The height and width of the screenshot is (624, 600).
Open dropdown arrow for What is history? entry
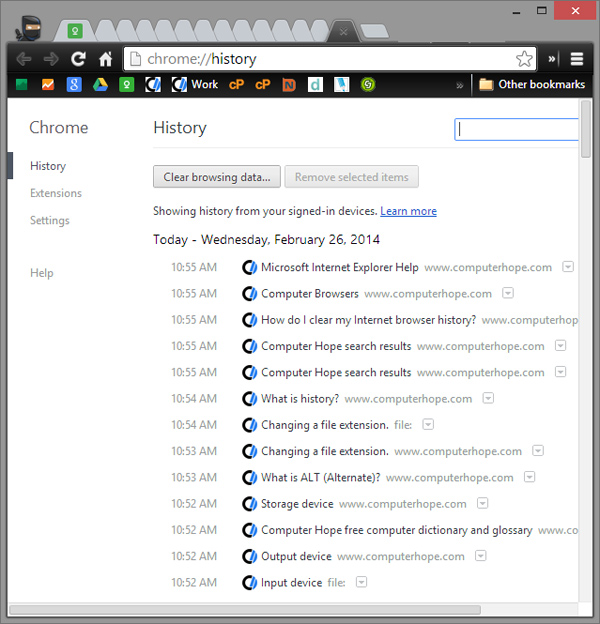[488, 398]
